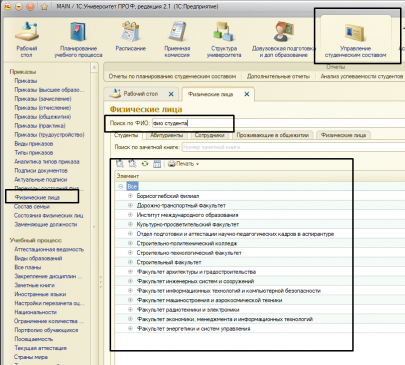Expand Строительный факультет node
The height and width of the screenshot is (365, 405).
(130, 262)
